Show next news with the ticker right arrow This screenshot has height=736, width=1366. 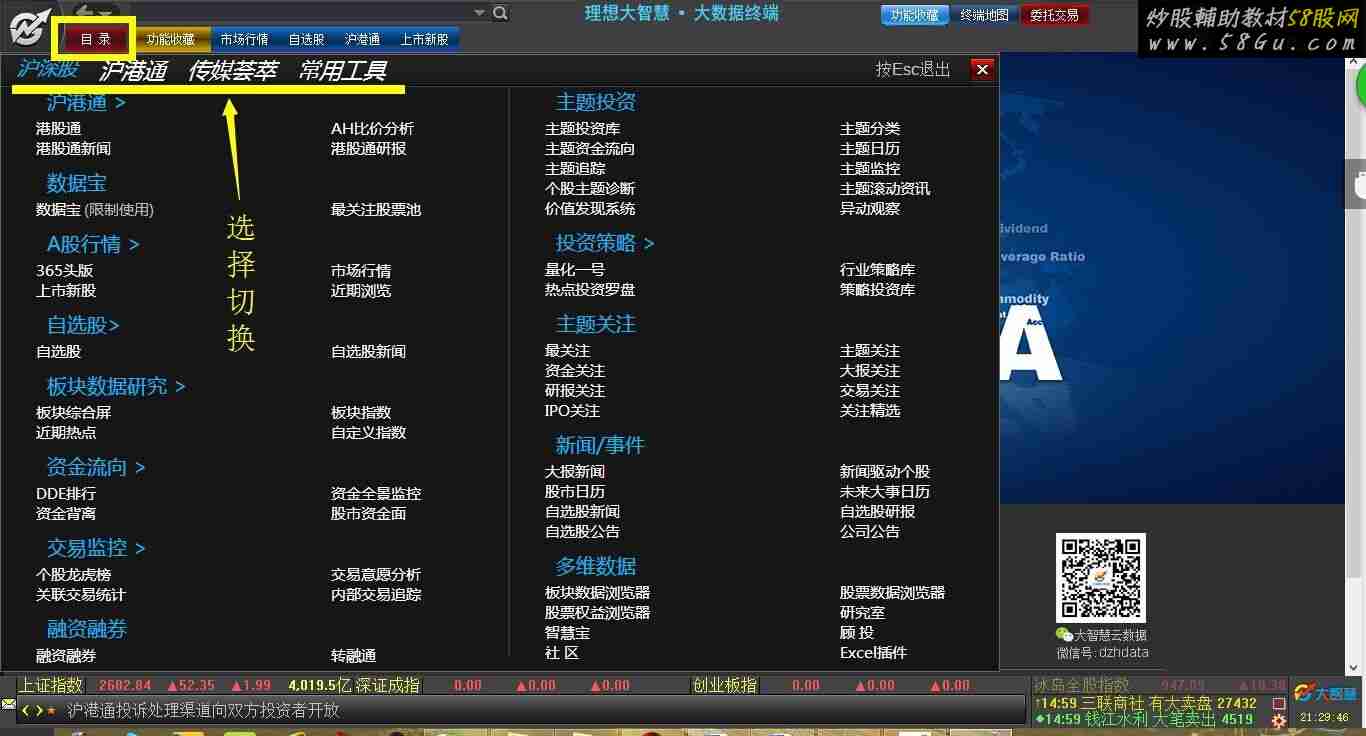[38, 710]
